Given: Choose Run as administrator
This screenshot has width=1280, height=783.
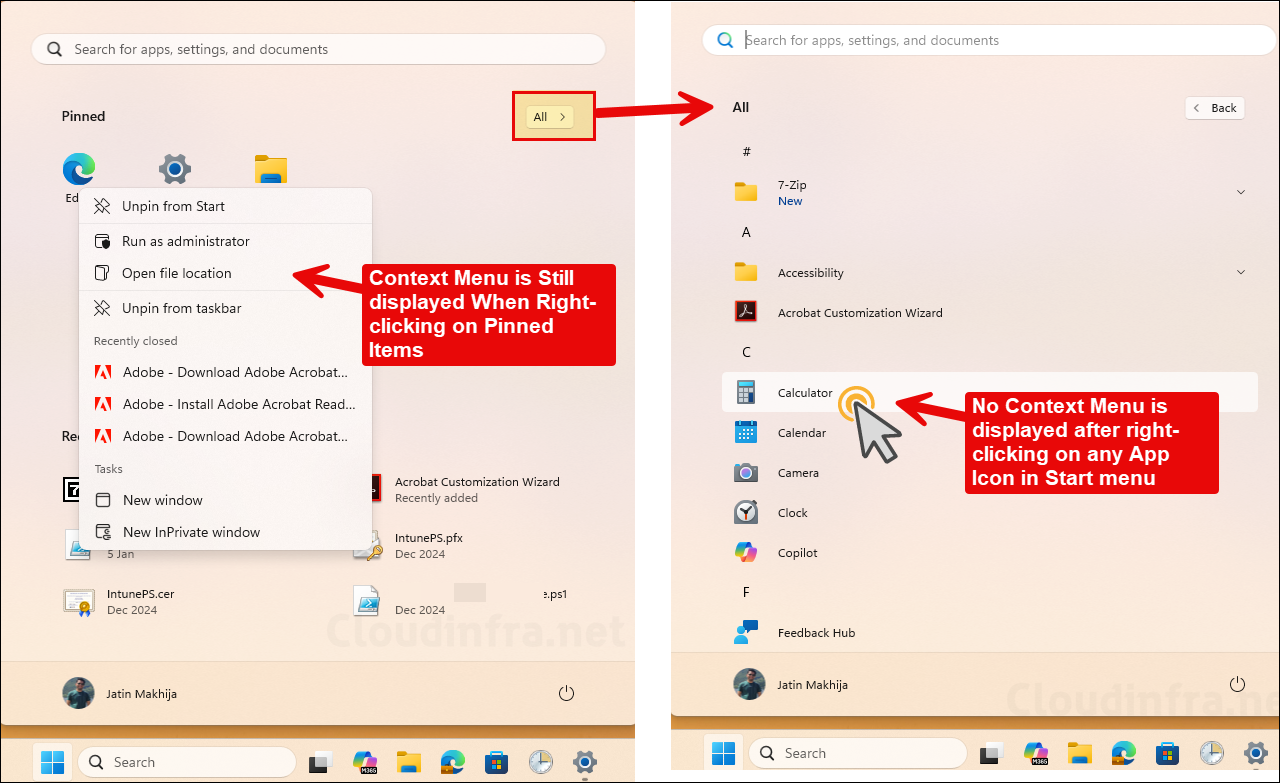Looking at the screenshot, I should pyautogui.click(x=225, y=241).
